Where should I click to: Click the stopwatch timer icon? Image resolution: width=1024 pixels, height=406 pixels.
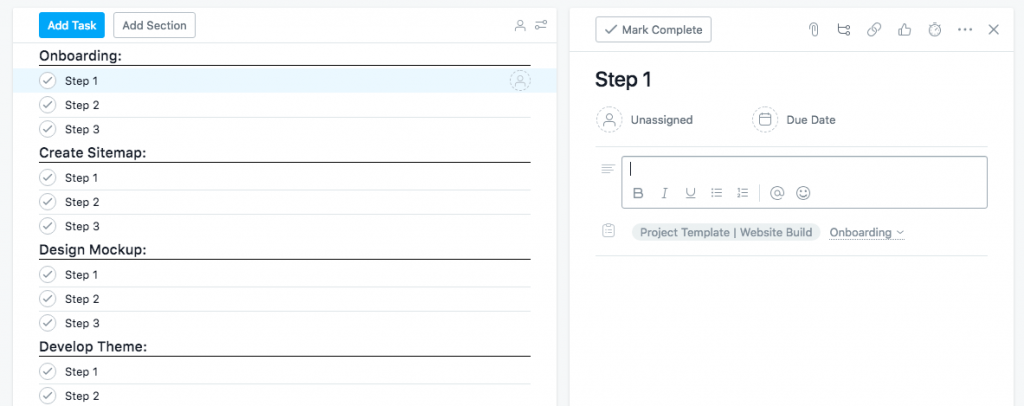point(934,30)
